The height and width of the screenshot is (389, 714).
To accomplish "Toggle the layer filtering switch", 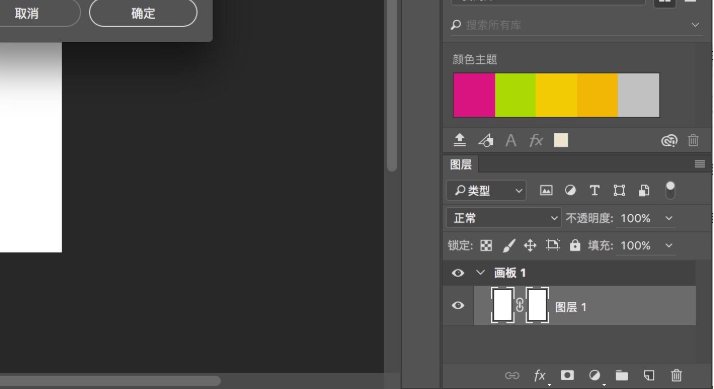I will click(x=670, y=190).
